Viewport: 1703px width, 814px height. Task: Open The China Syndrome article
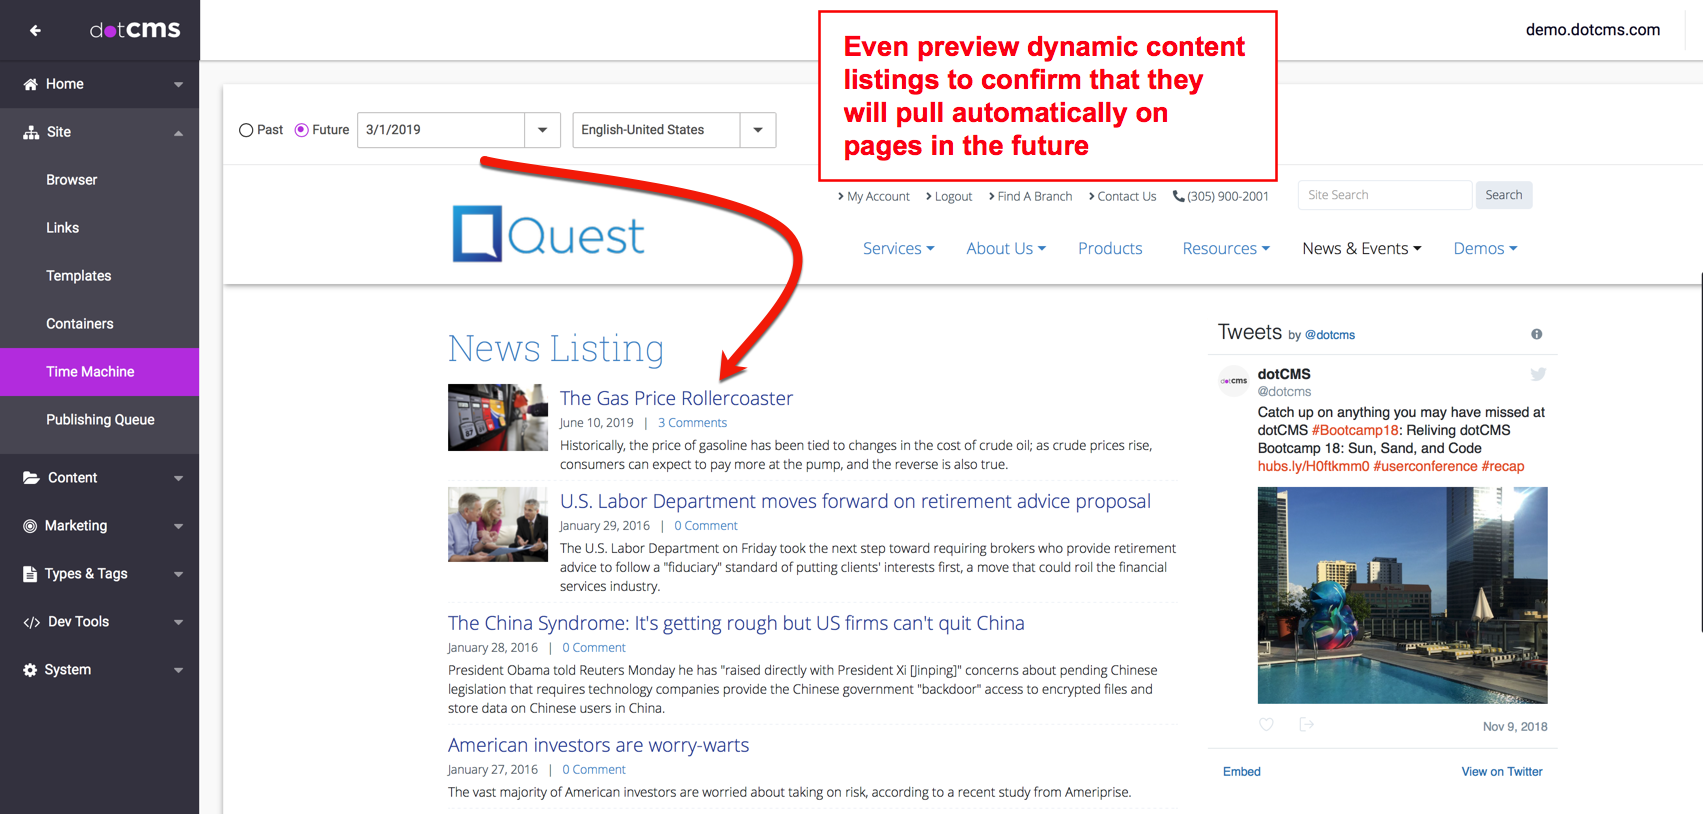tap(736, 623)
